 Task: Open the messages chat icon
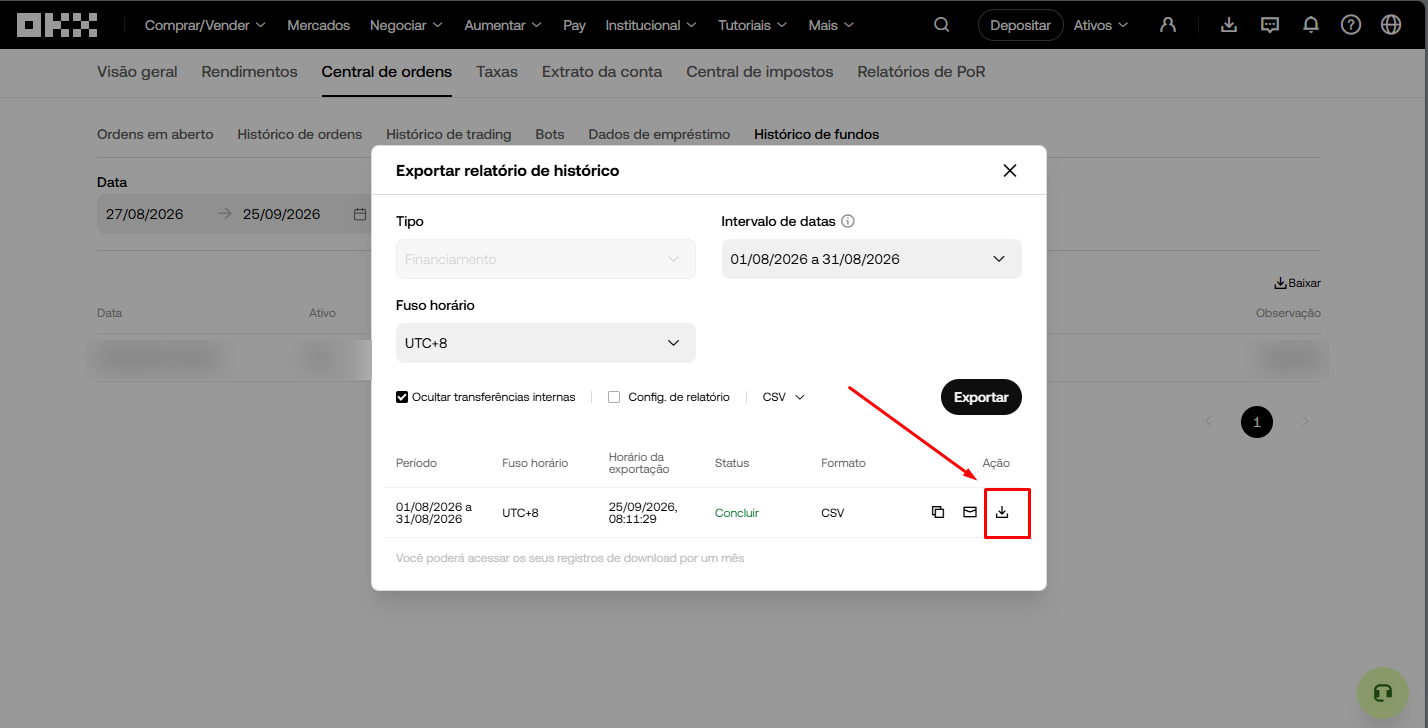[x=1270, y=25]
